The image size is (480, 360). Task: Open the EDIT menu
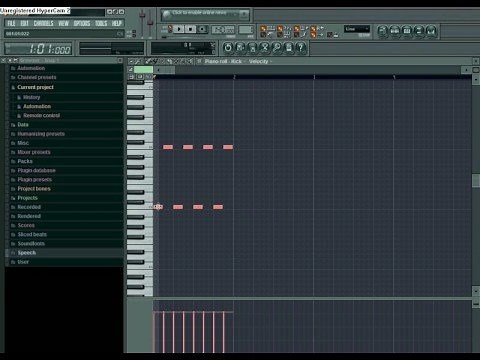pyautogui.click(x=24, y=23)
